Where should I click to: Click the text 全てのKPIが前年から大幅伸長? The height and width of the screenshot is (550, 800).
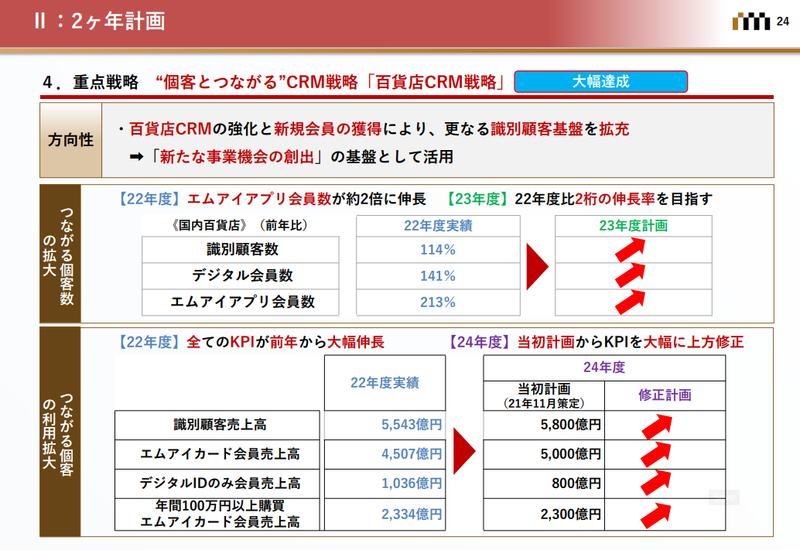click(x=285, y=342)
